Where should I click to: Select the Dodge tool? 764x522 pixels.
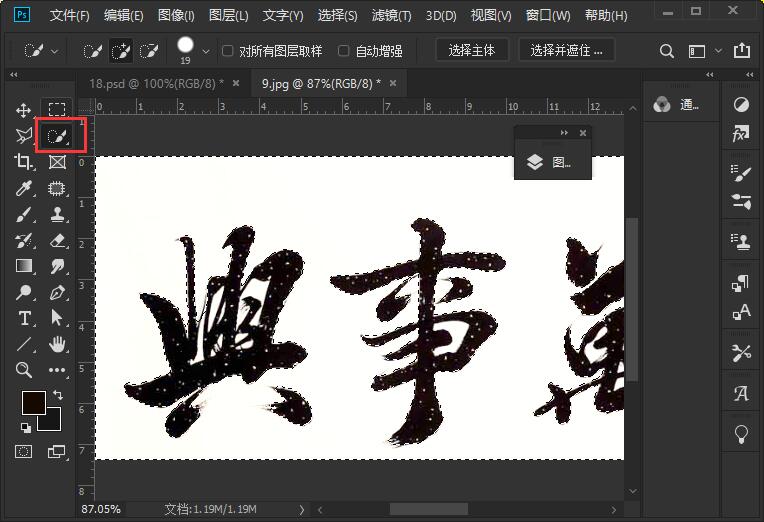pyautogui.click(x=23, y=292)
